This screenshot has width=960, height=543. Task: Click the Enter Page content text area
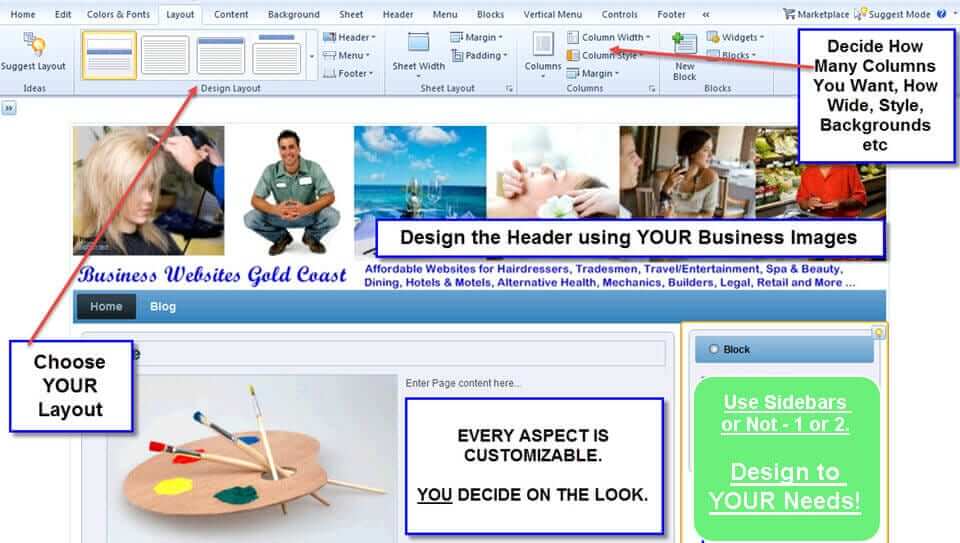coord(463,383)
